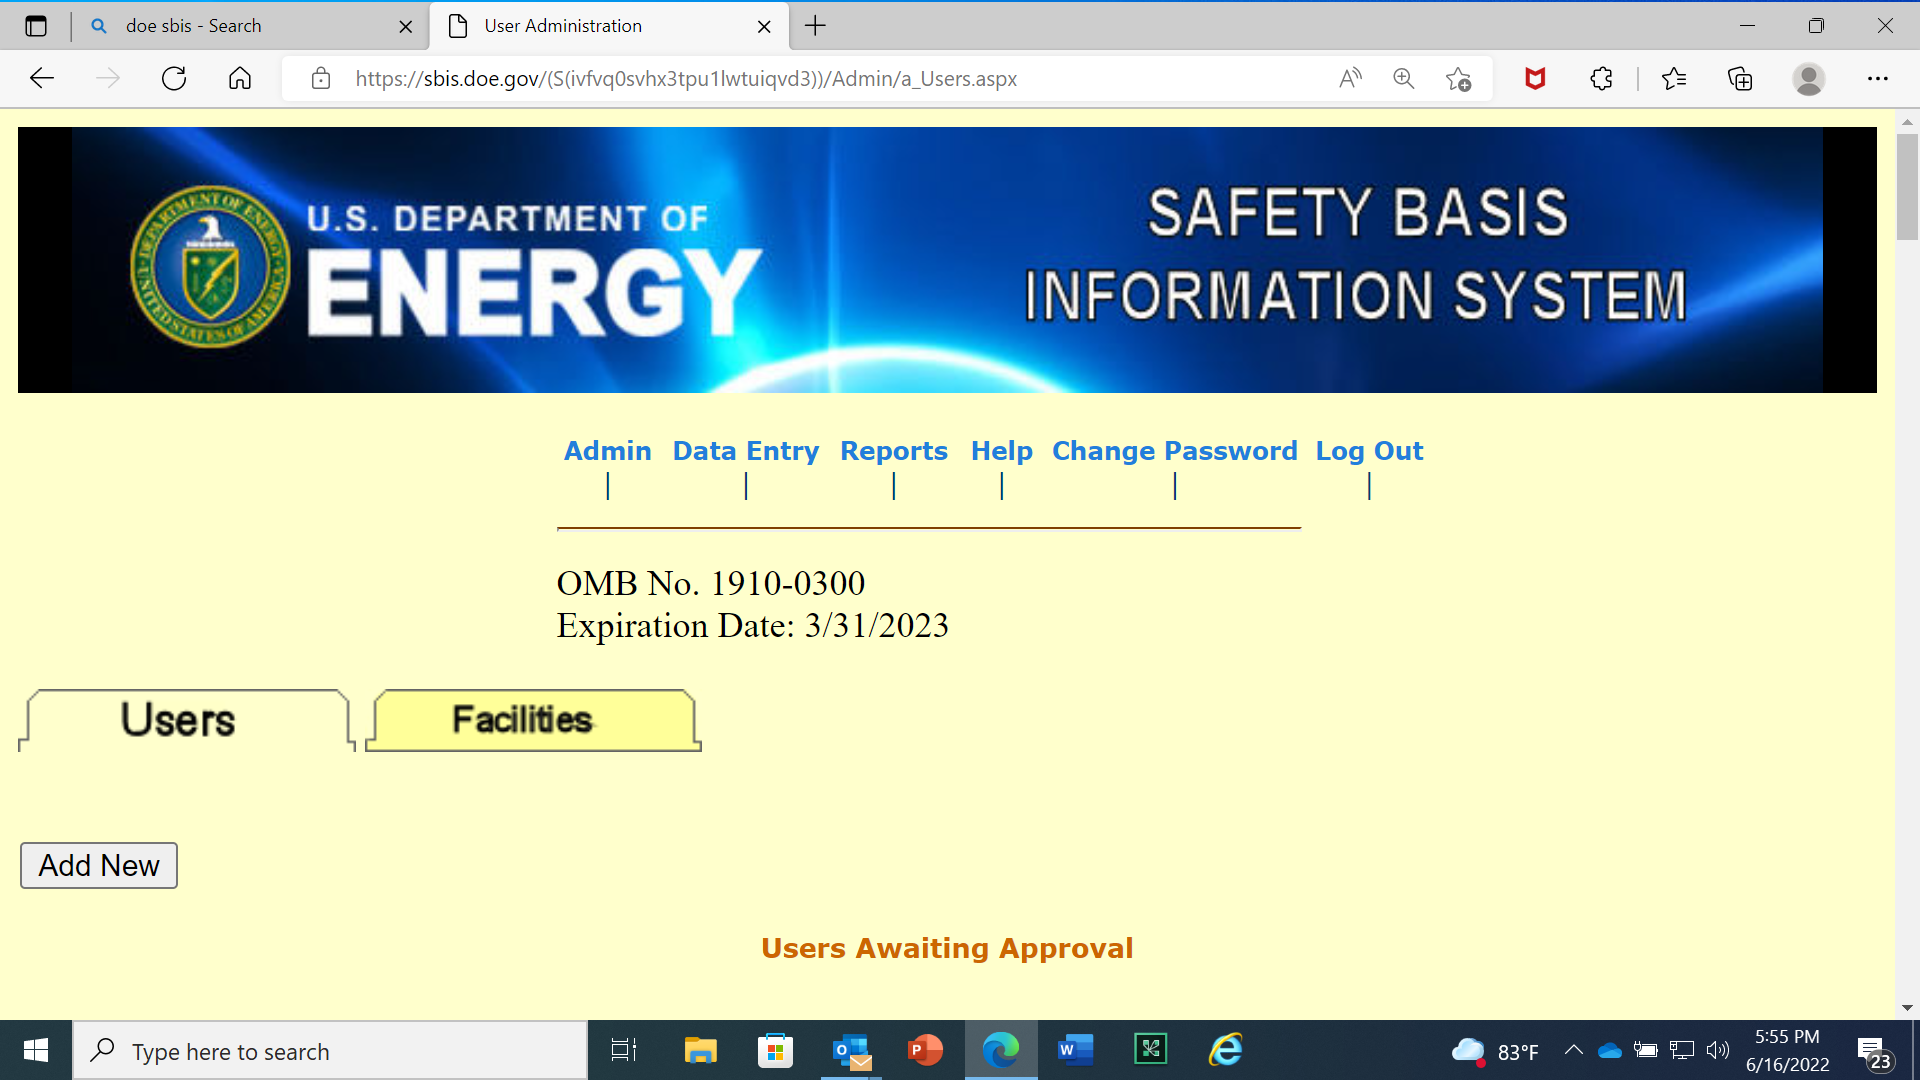Click the Add New button
1920x1080 pixels.
click(99, 866)
